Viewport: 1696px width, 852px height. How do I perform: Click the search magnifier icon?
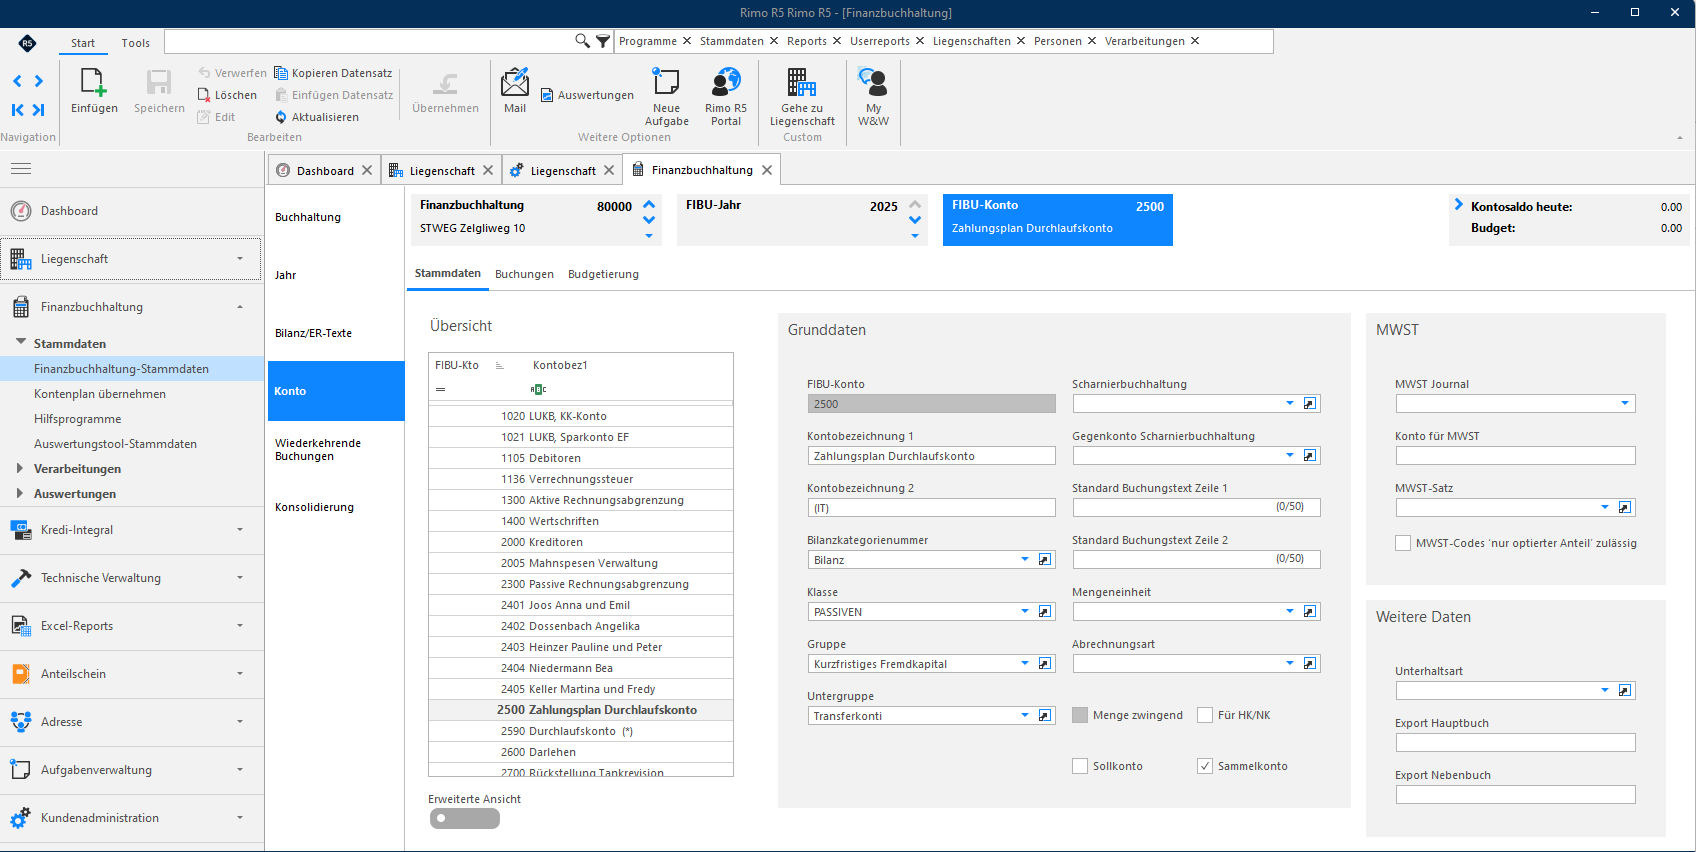(582, 41)
